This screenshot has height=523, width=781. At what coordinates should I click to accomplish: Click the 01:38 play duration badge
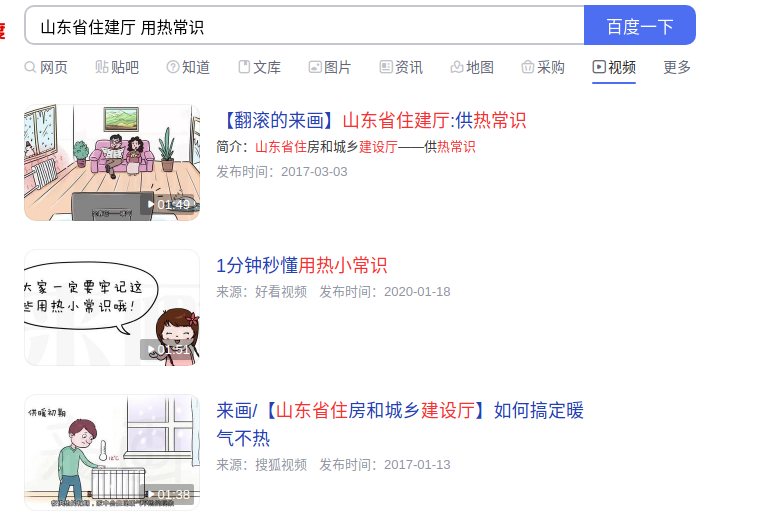168,494
